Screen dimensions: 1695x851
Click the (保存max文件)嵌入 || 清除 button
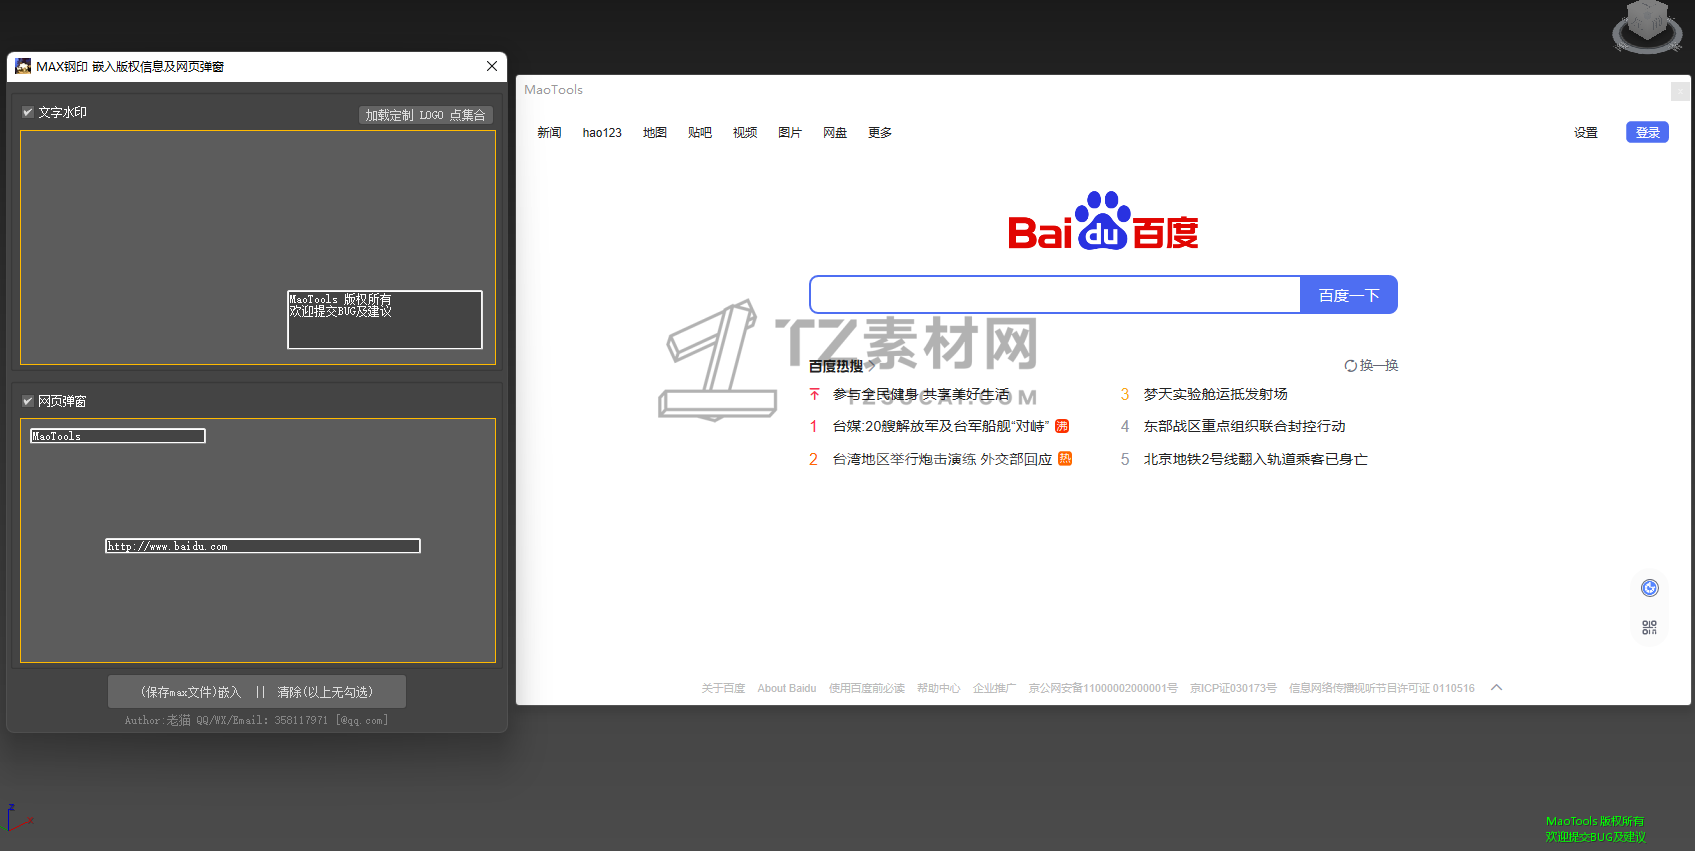257,692
